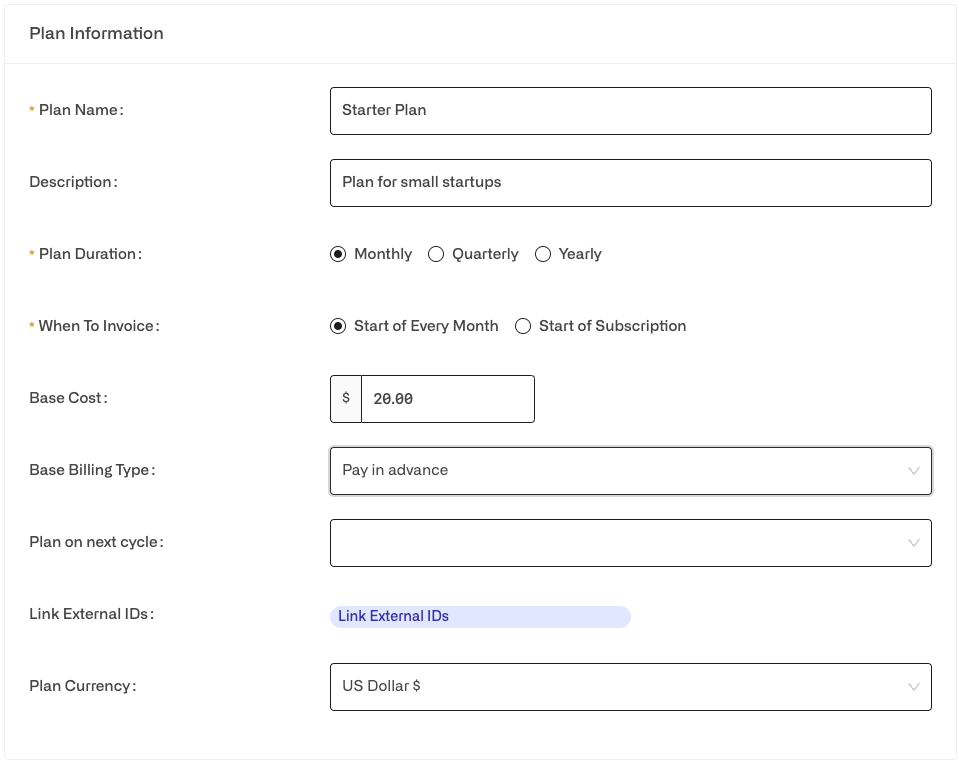Click the dollar sign prefix on Base Cost
This screenshot has height=763, width=959.
click(x=346, y=399)
